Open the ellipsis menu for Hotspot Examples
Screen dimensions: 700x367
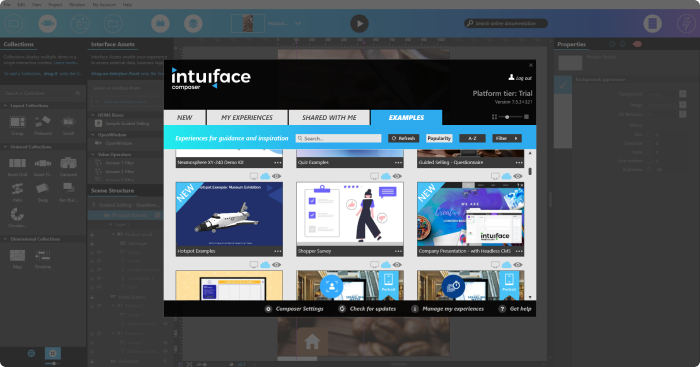[278, 251]
